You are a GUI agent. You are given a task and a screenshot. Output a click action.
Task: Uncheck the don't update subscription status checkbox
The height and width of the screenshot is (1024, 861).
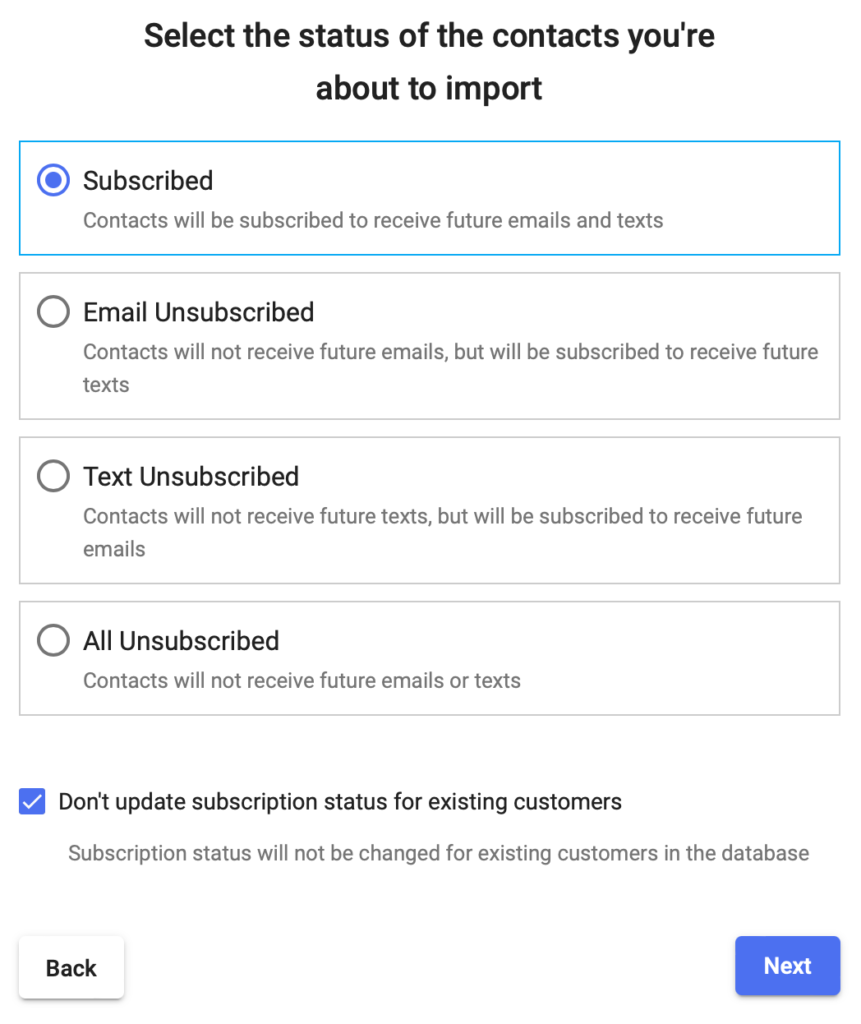(x=32, y=802)
